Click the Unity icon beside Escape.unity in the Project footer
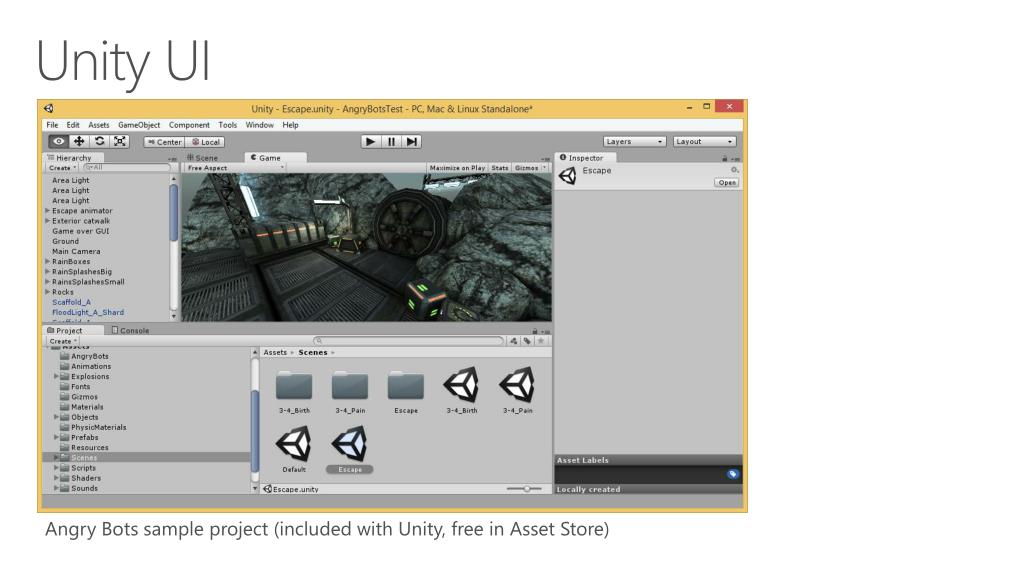This screenshot has height=575, width=1023. [x=267, y=489]
